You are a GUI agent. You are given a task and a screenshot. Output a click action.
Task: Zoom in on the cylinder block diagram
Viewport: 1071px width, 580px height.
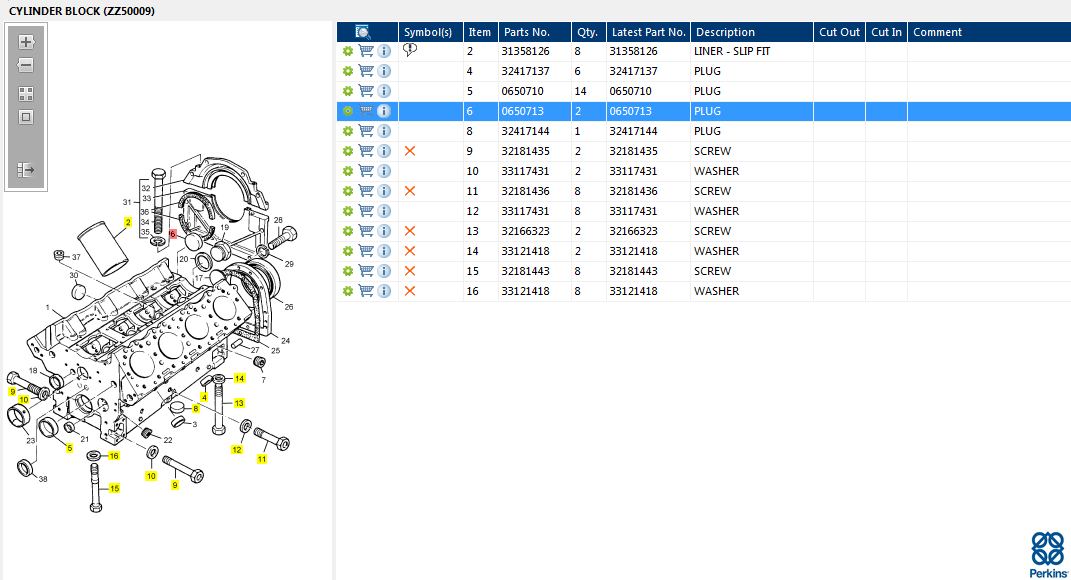[26, 42]
